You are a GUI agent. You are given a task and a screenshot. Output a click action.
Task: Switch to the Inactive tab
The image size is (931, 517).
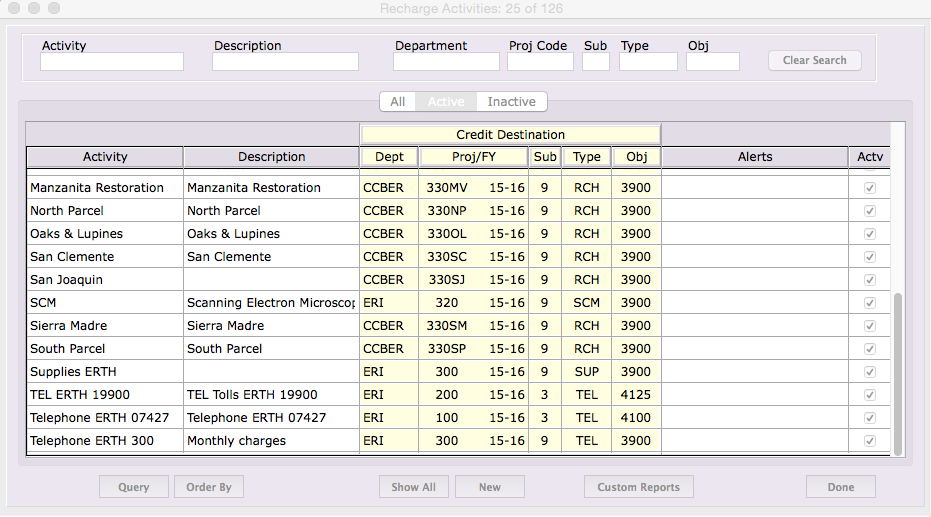tap(511, 102)
